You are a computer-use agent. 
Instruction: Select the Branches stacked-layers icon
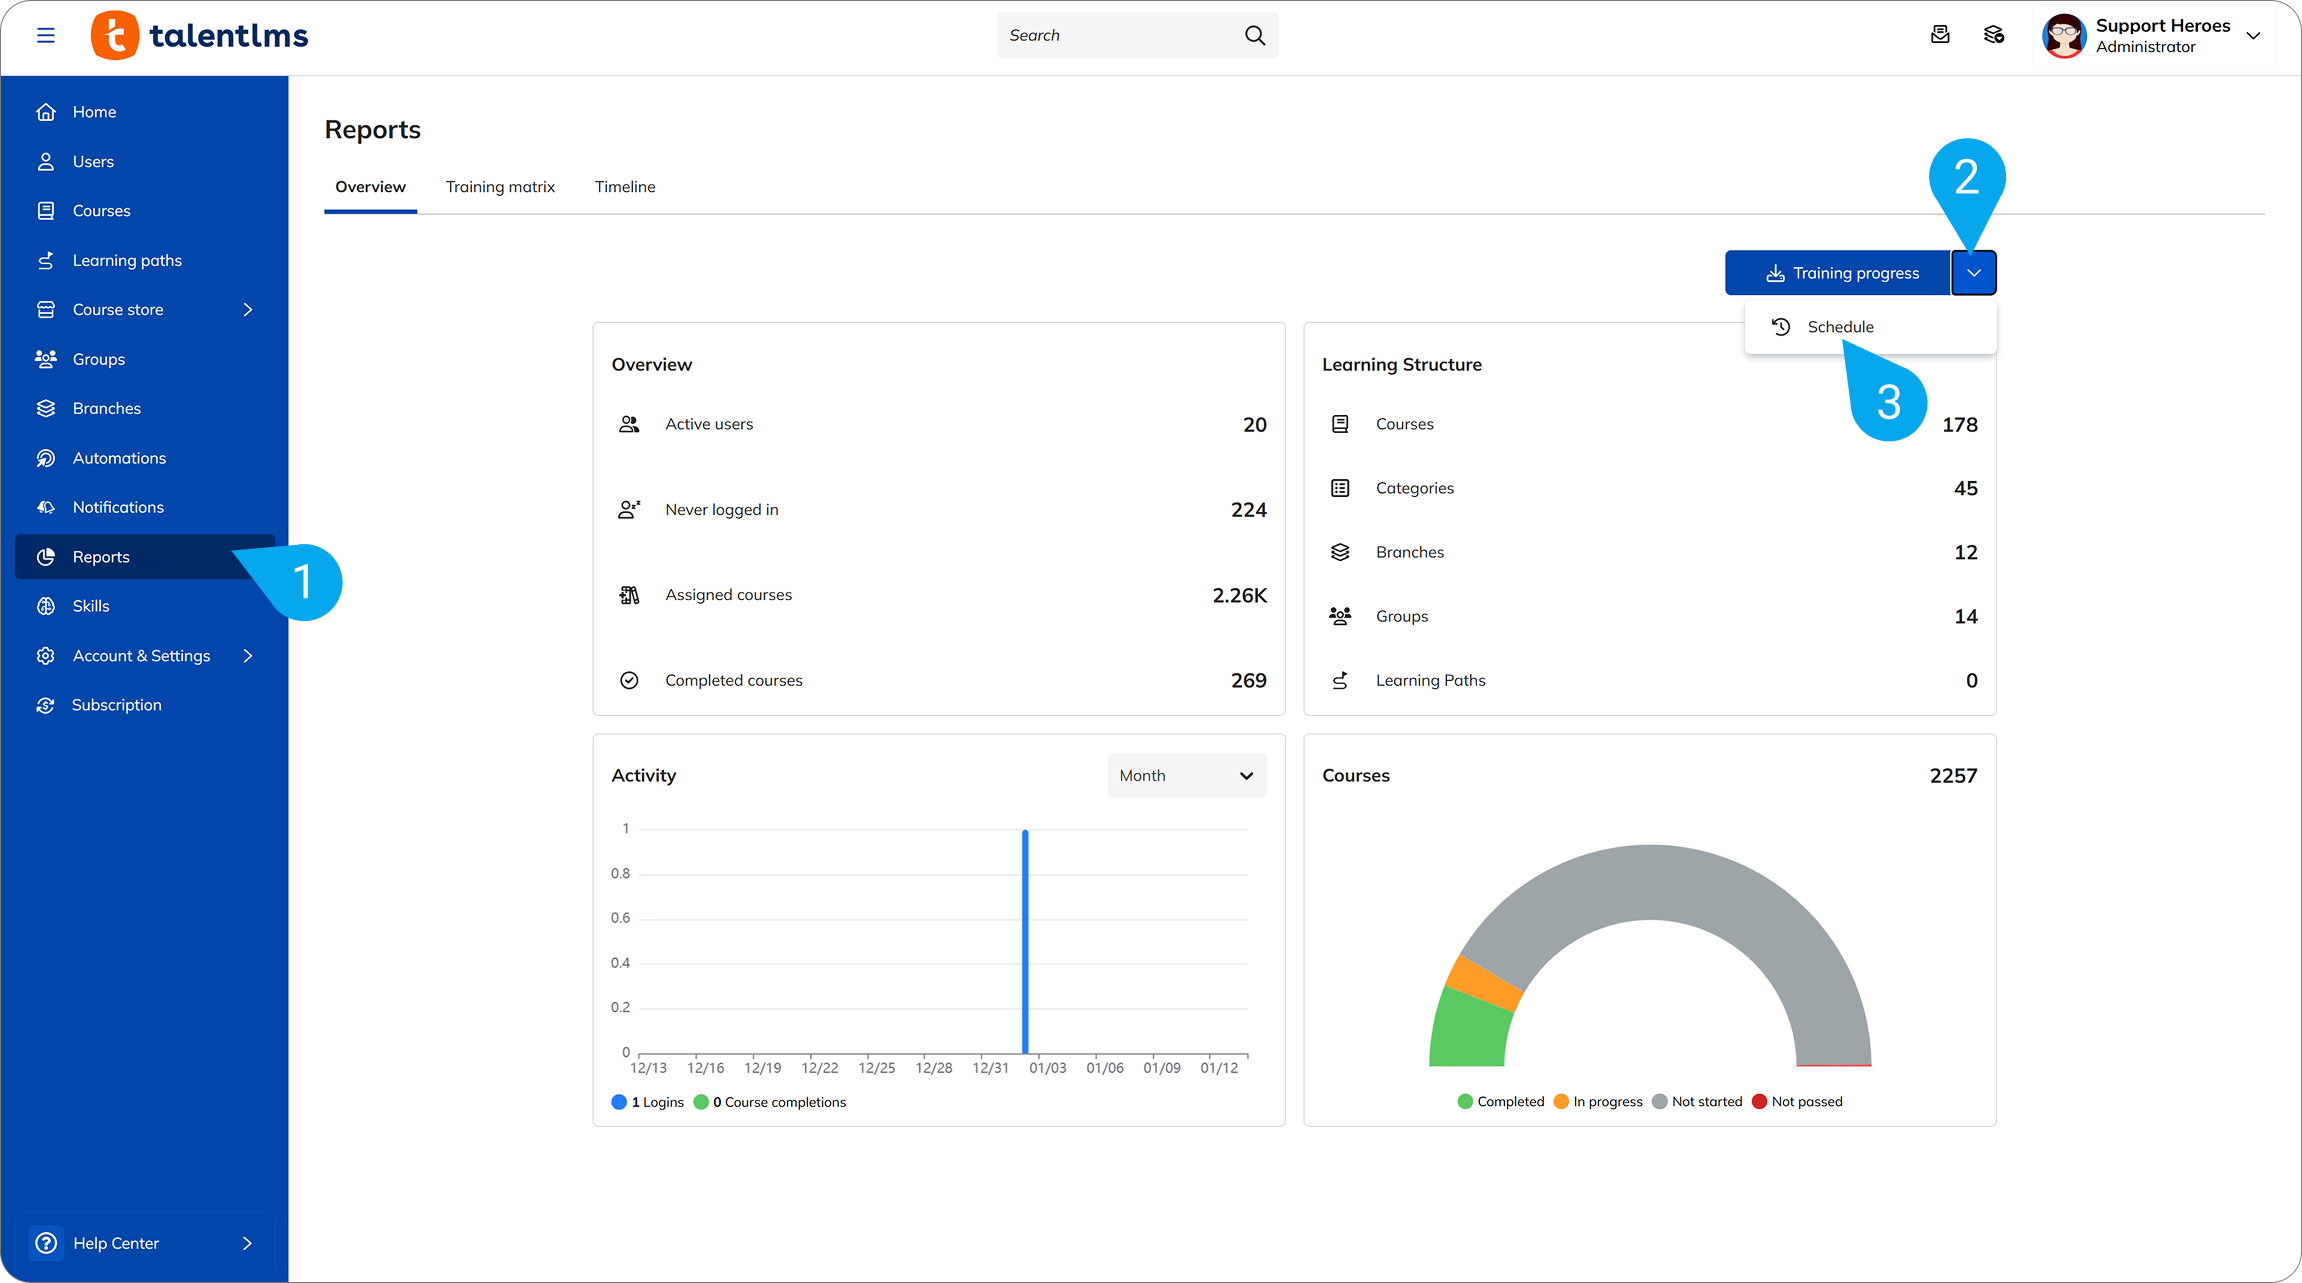coord(46,408)
